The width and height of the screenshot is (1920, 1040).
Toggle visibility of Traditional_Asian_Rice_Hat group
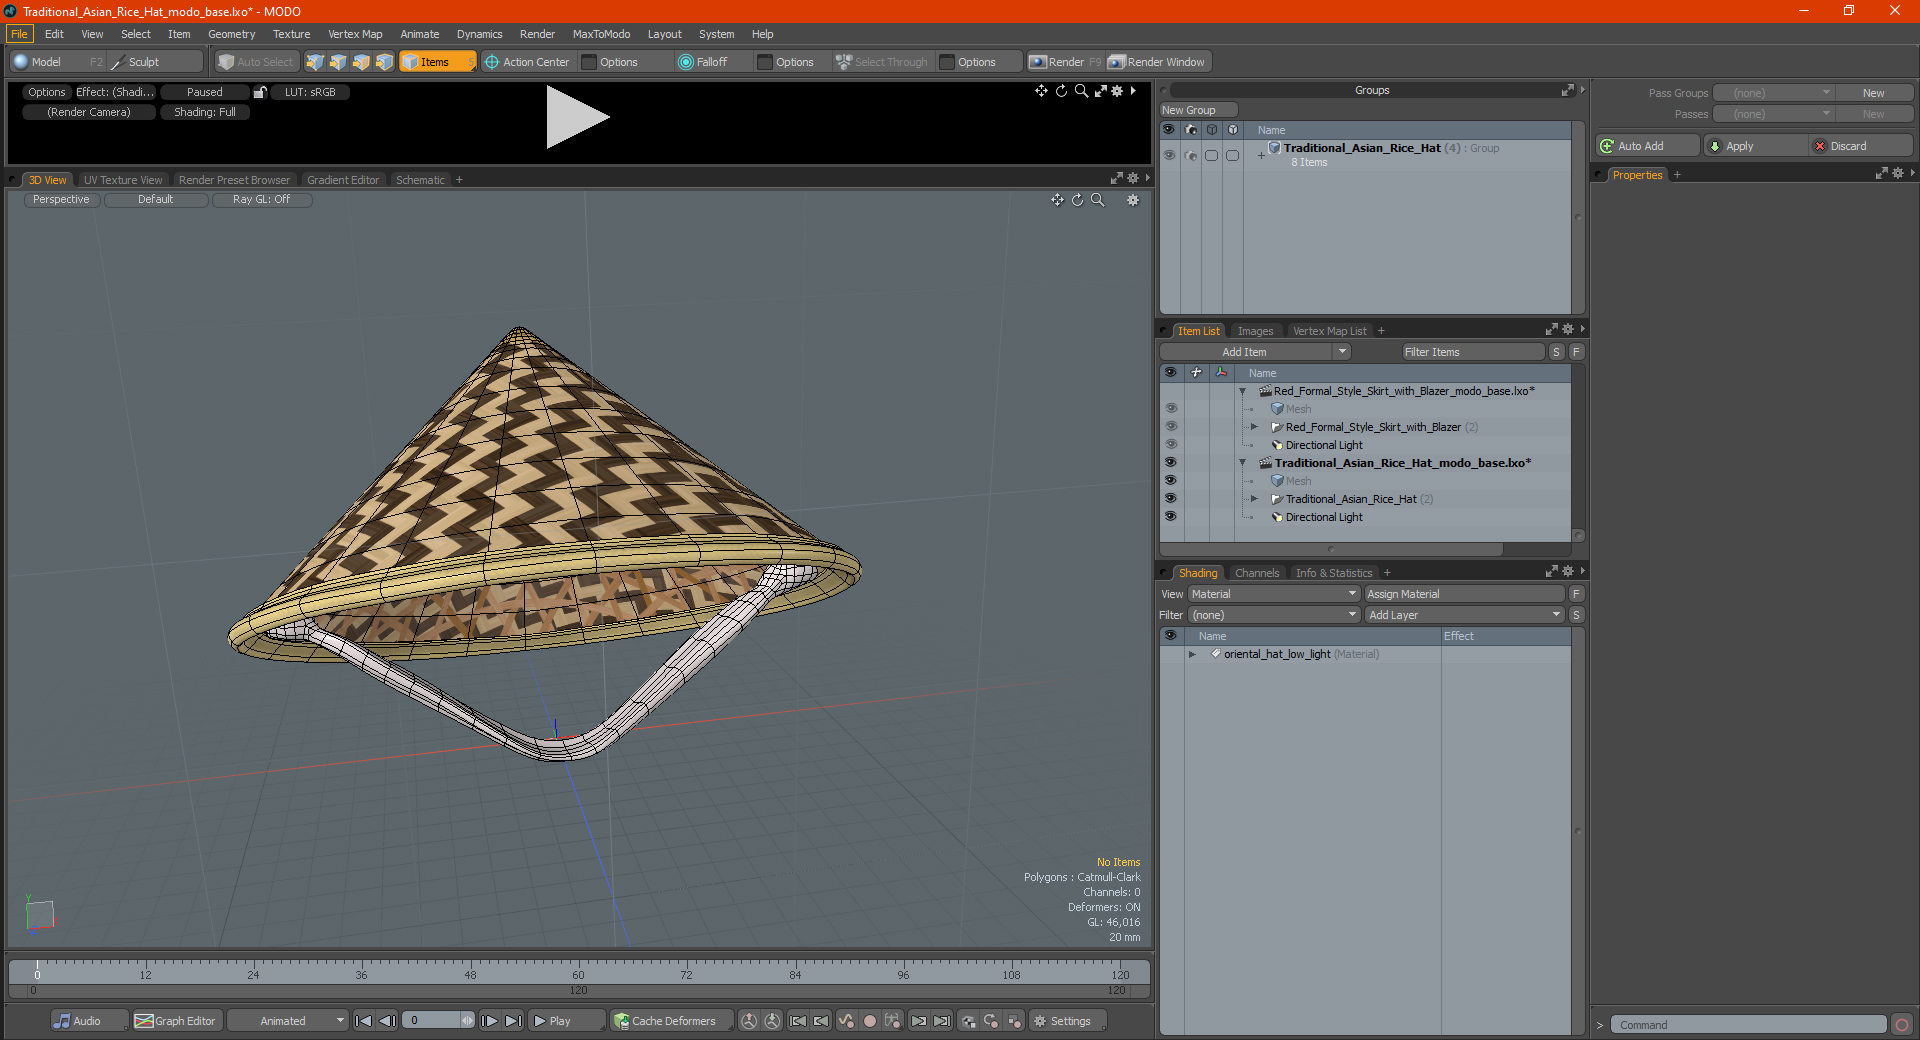pos(1169,155)
